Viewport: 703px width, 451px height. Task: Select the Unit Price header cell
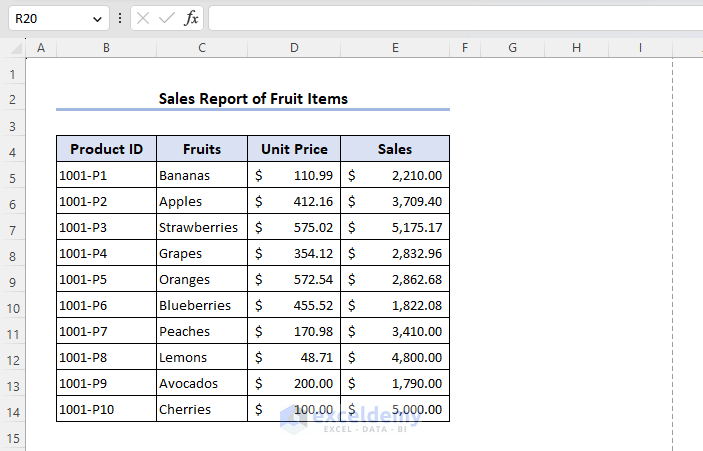[x=294, y=149]
